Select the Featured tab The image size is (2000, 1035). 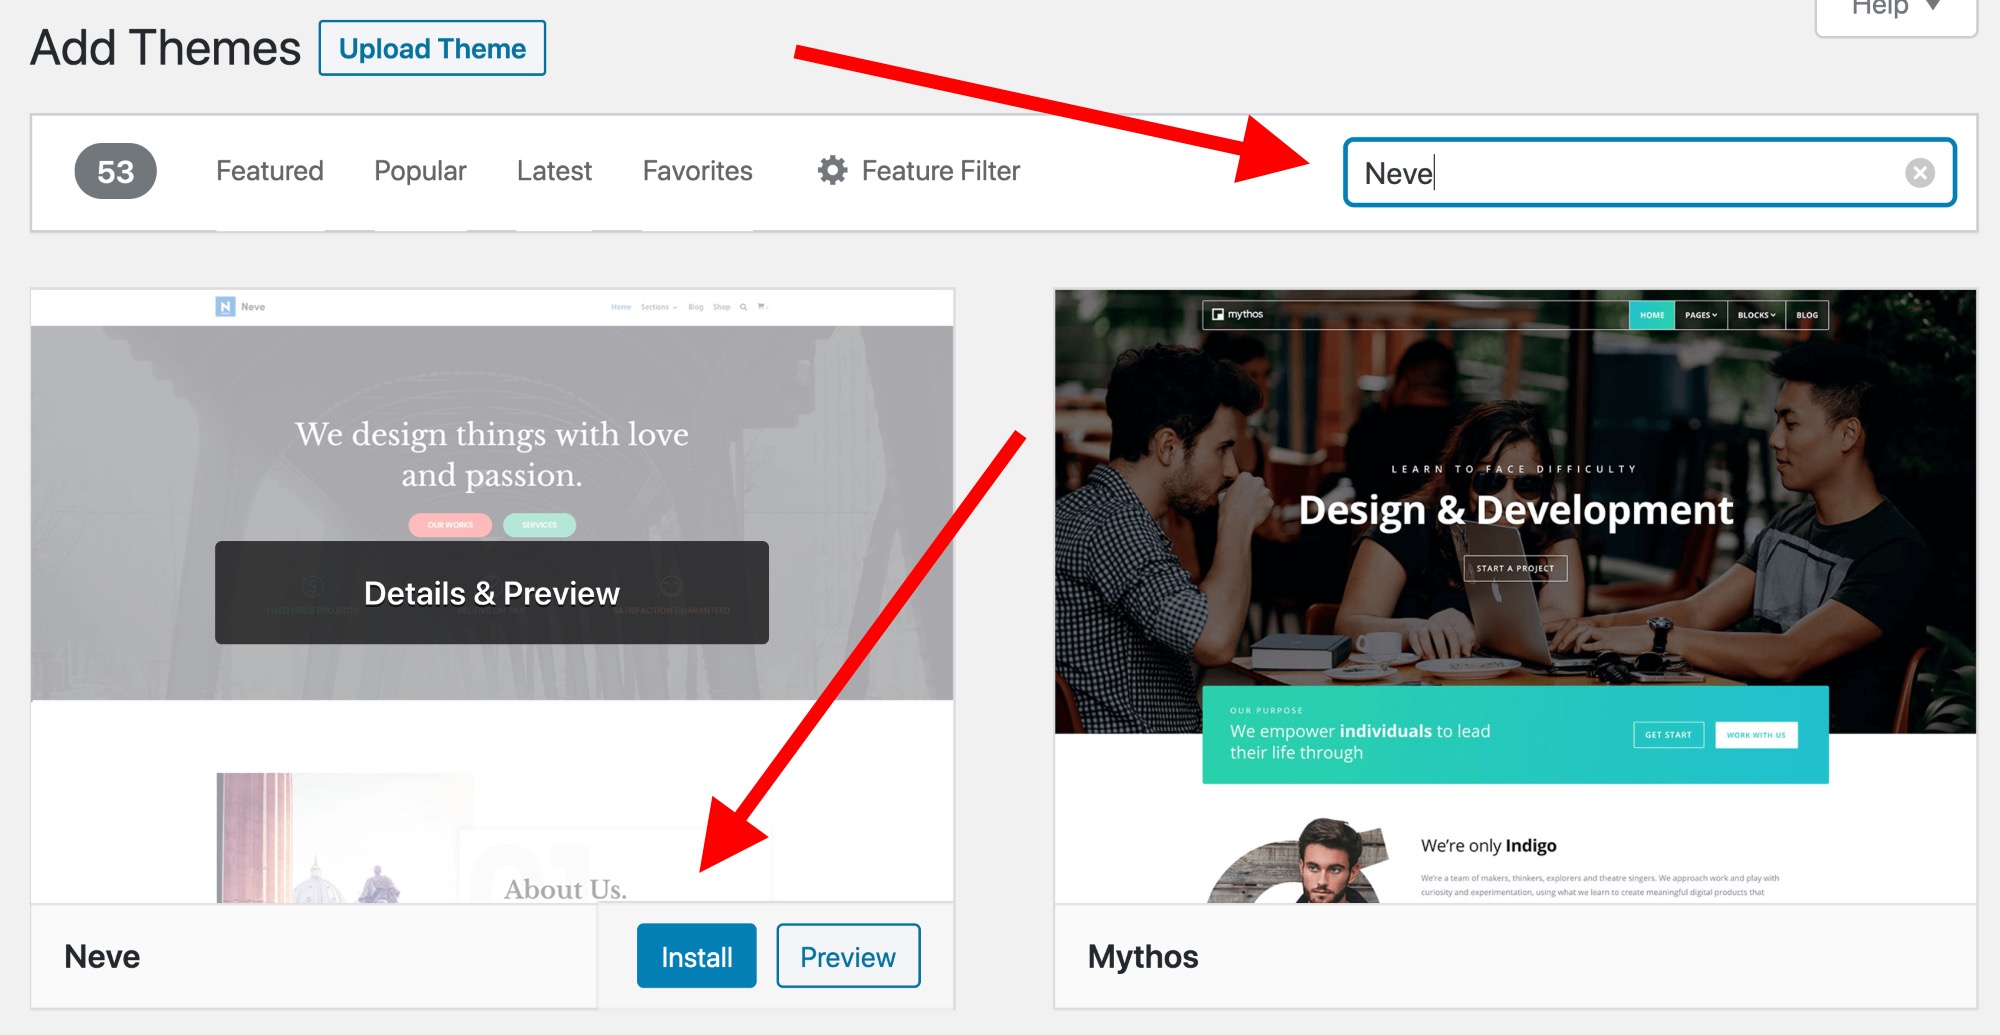click(270, 171)
